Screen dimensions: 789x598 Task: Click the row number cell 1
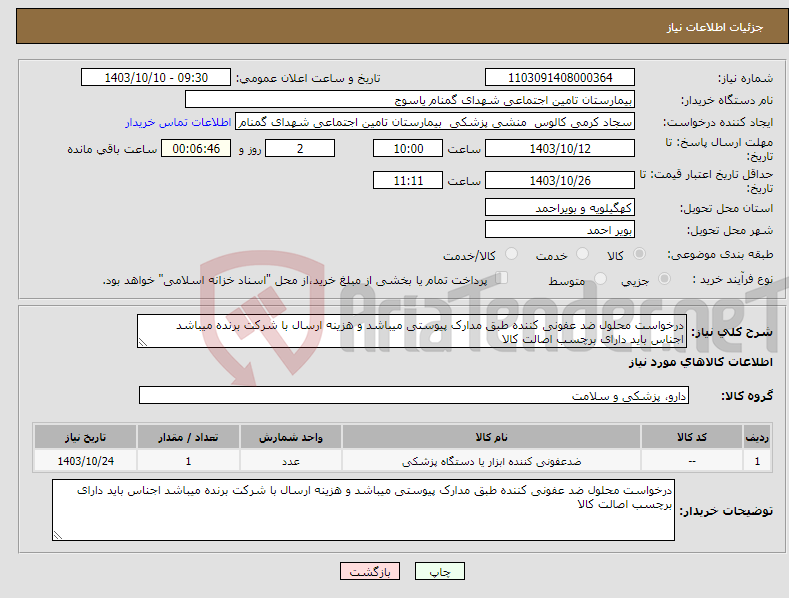click(757, 461)
